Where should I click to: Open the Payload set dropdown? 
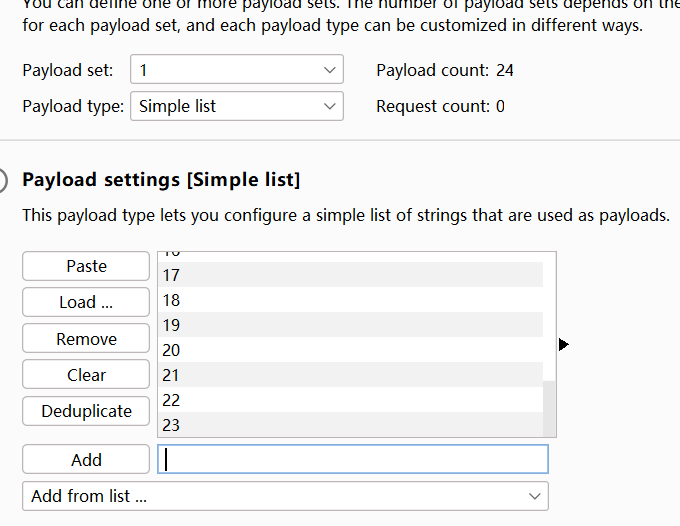click(236, 70)
